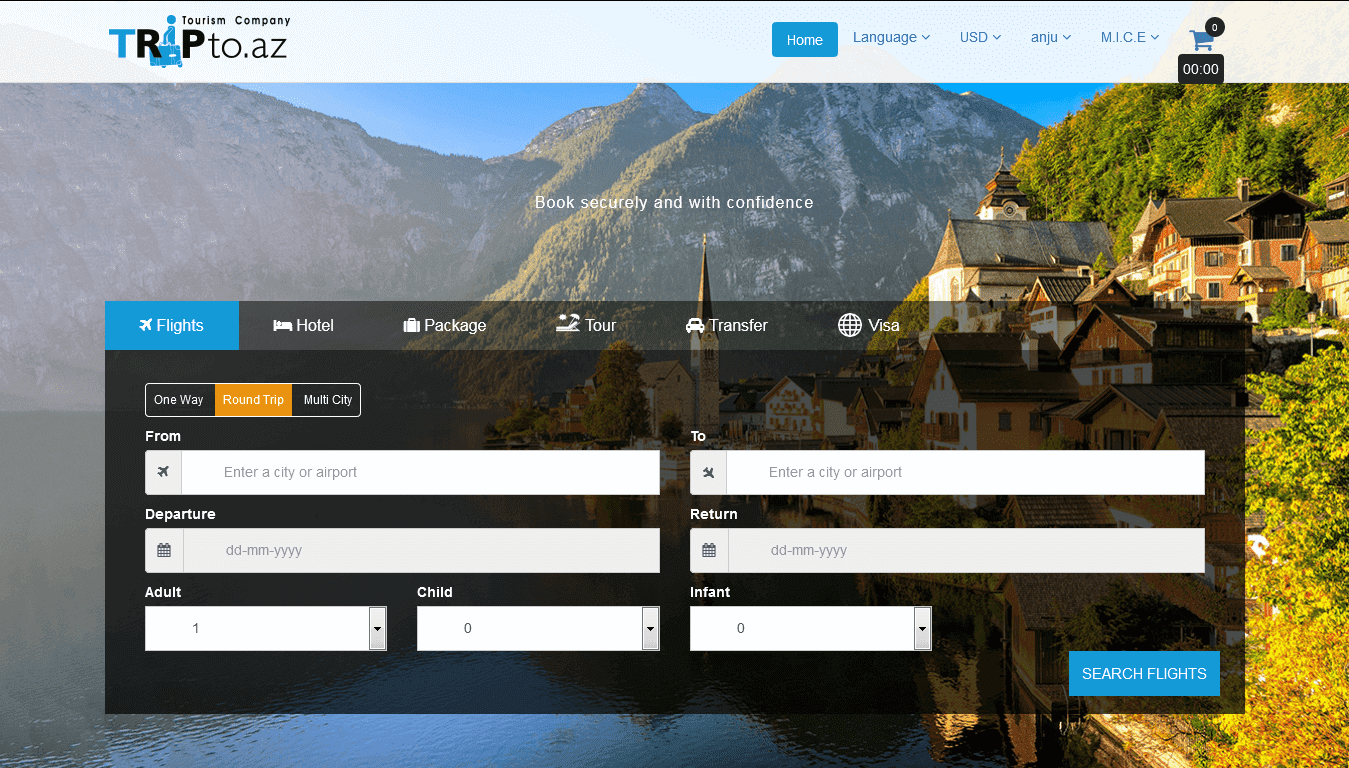Open the Infant count dropdown
The height and width of the screenshot is (768, 1349).
click(x=811, y=628)
